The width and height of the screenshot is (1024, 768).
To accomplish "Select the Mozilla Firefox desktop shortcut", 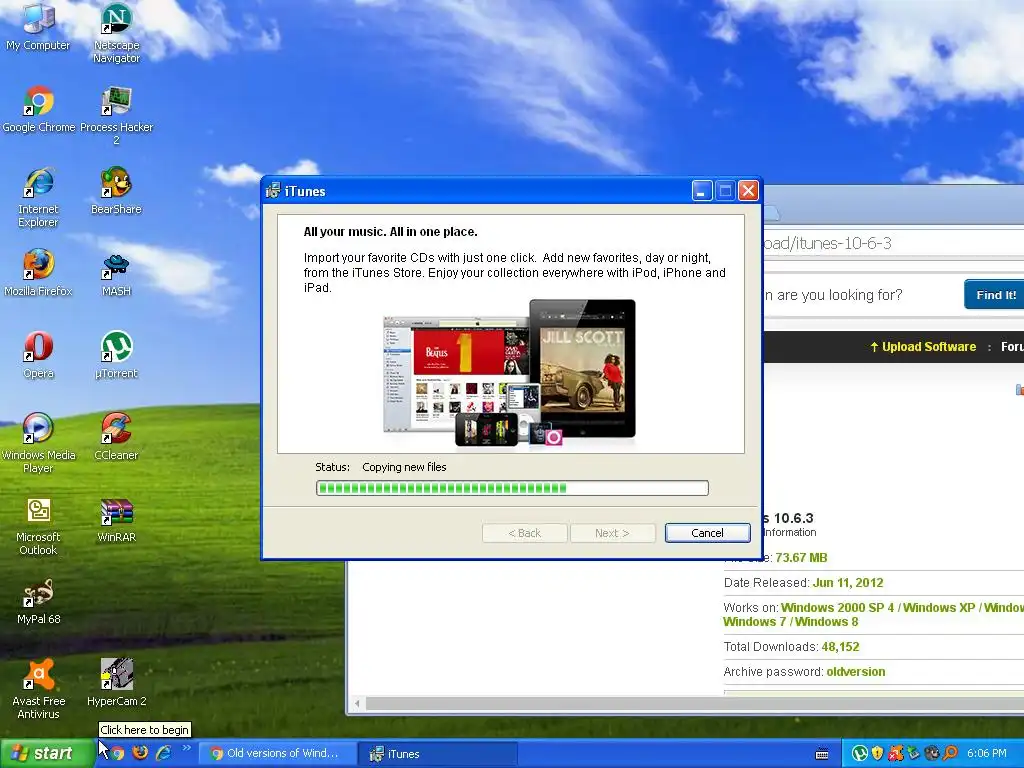I will point(38,273).
